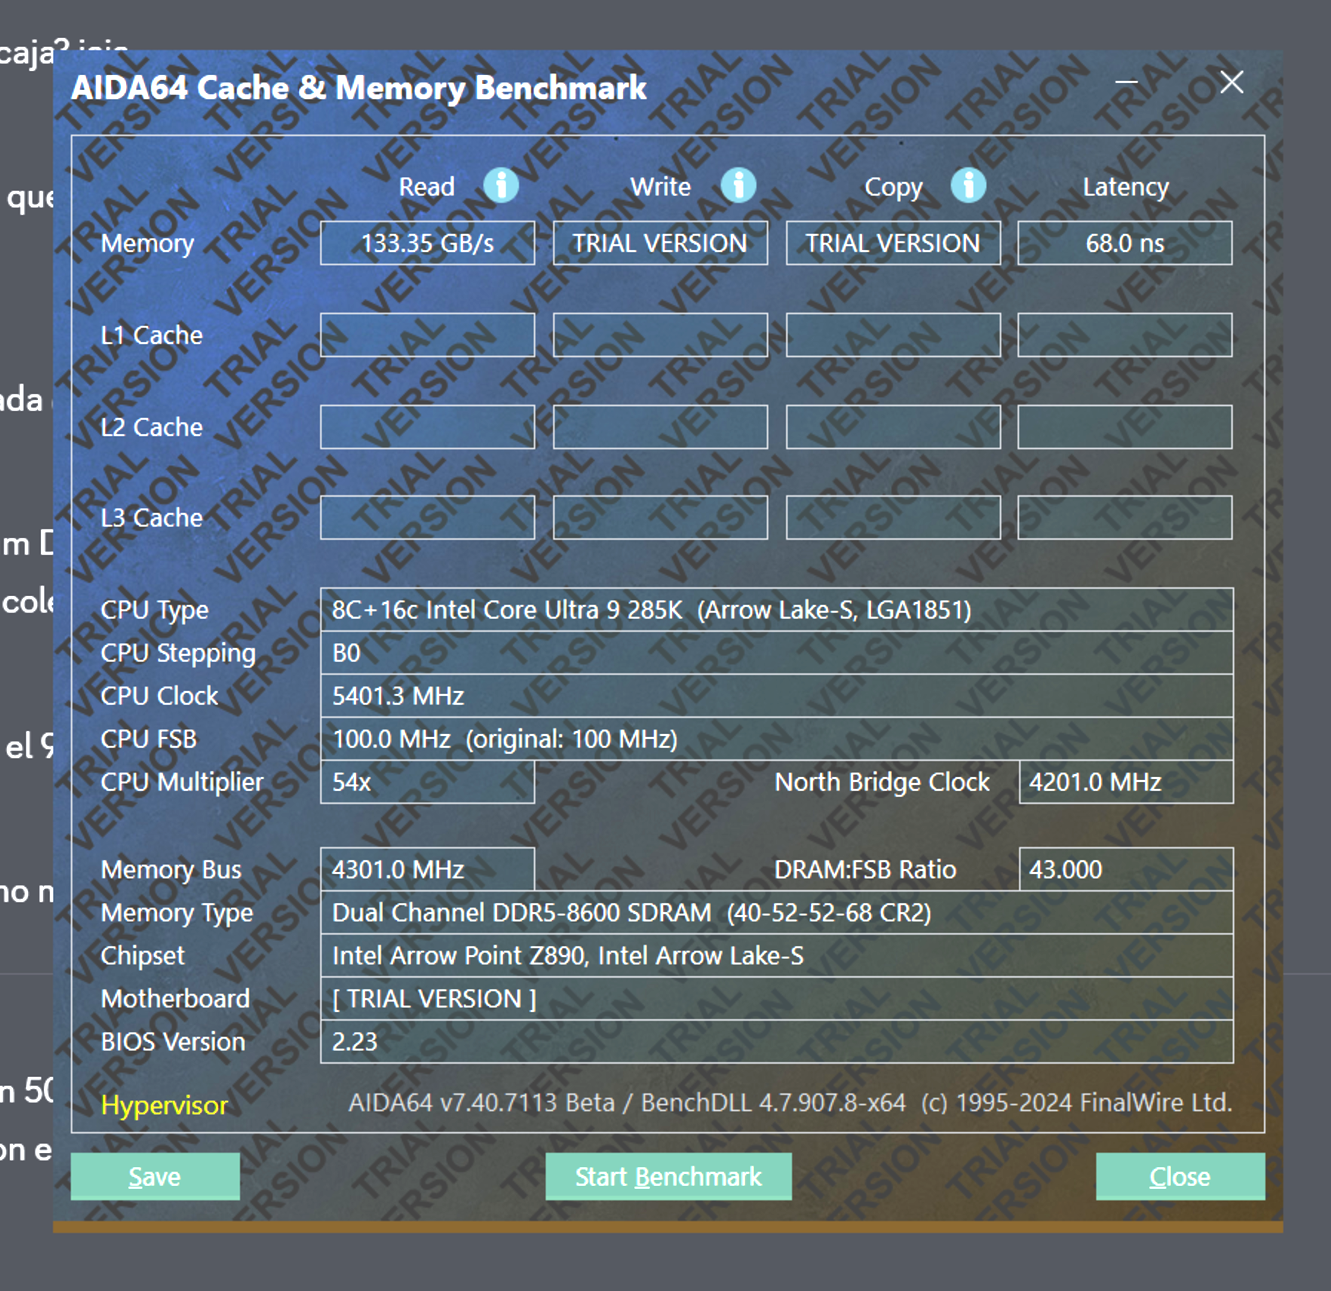Screen dimensions: 1331x1291
Task: Click the DRAM:FSB Ratio label
Action: (865, 870)
